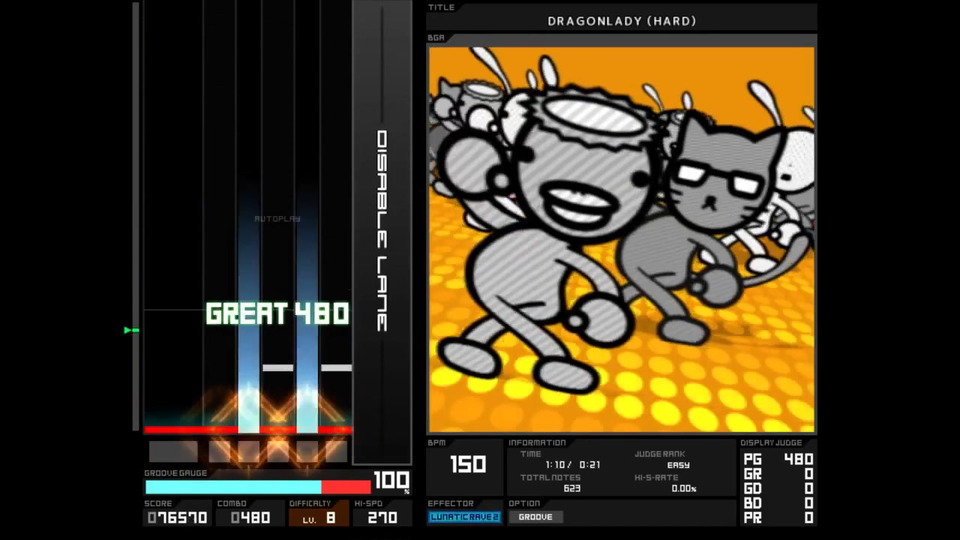Click the AUTOPLAY label in the lanes
Screen dimensions: 960x540
pyautogui.click(x=277, y=219)
